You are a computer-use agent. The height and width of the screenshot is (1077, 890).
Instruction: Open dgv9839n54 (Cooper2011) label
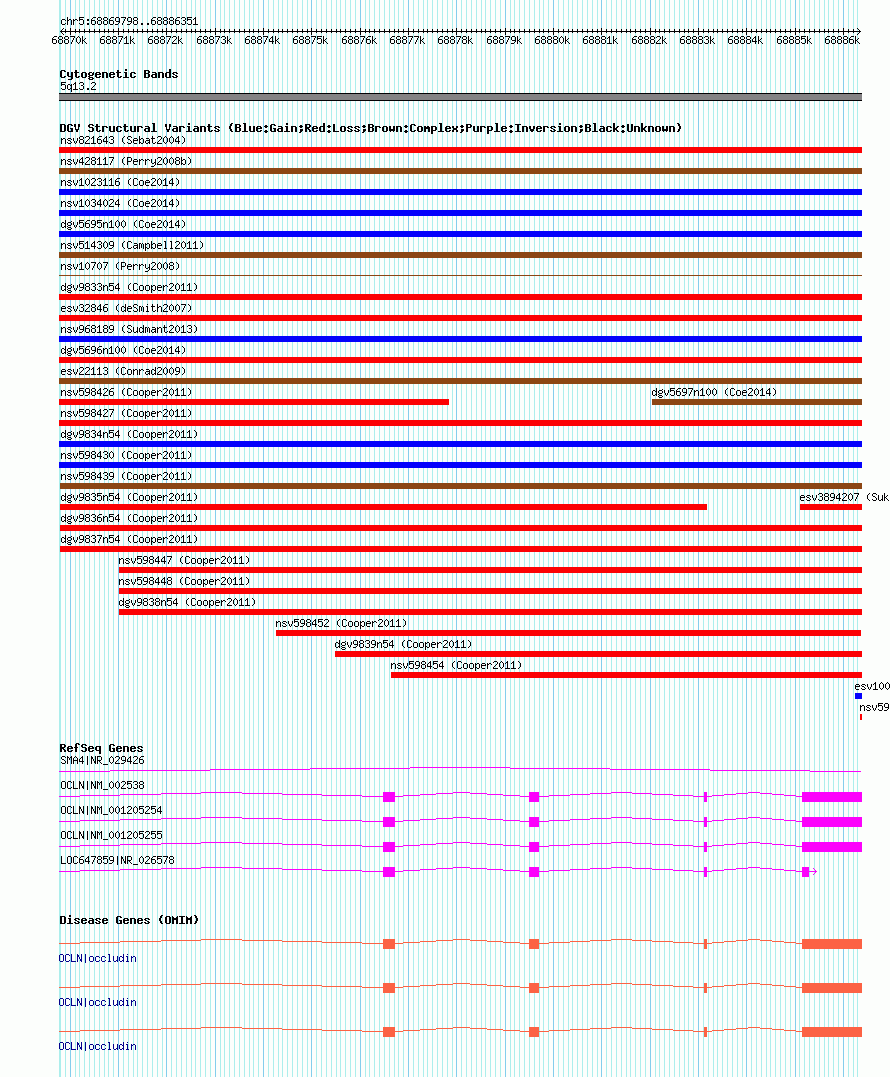[403, 644]
